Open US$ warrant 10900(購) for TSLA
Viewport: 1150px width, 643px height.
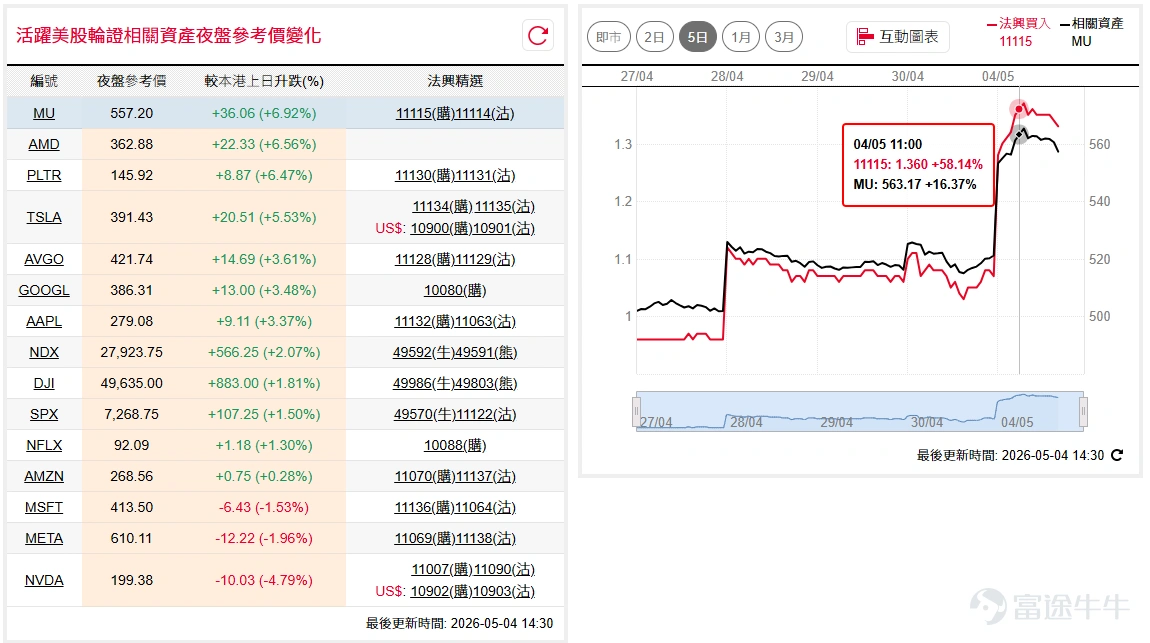[x=440, y=229]
